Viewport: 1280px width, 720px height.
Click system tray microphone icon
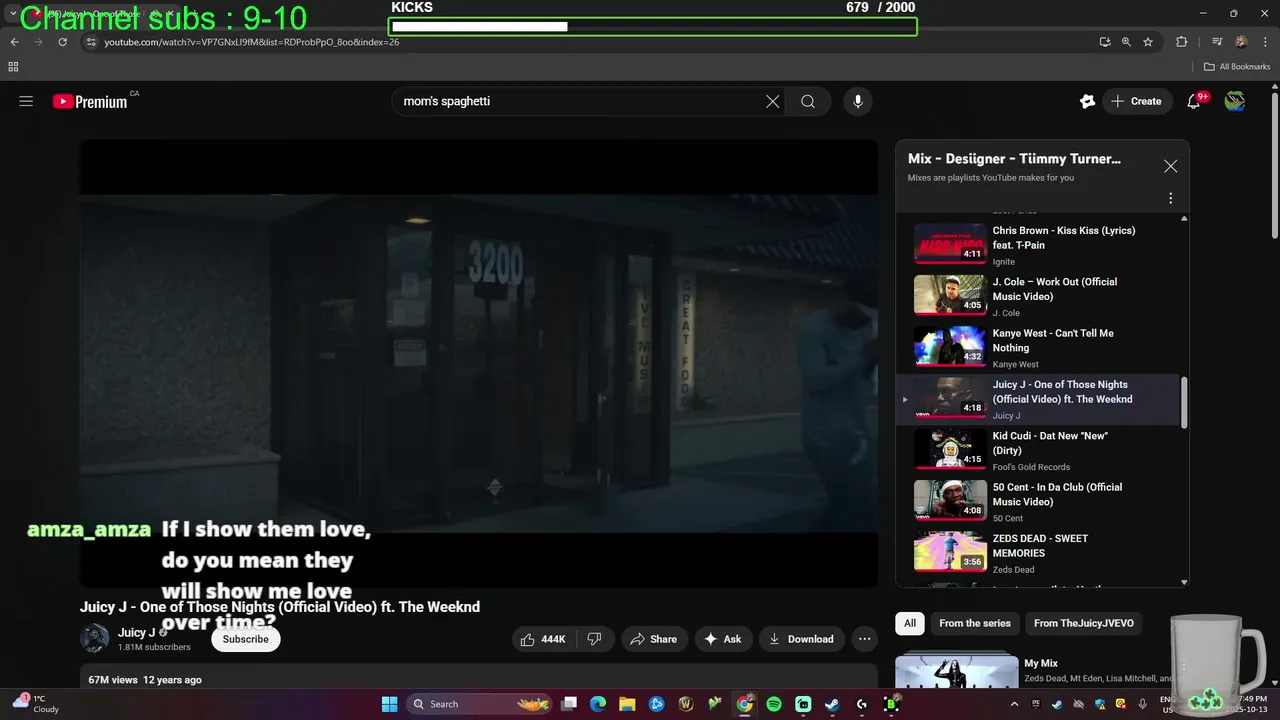(x=1143, y=704)
